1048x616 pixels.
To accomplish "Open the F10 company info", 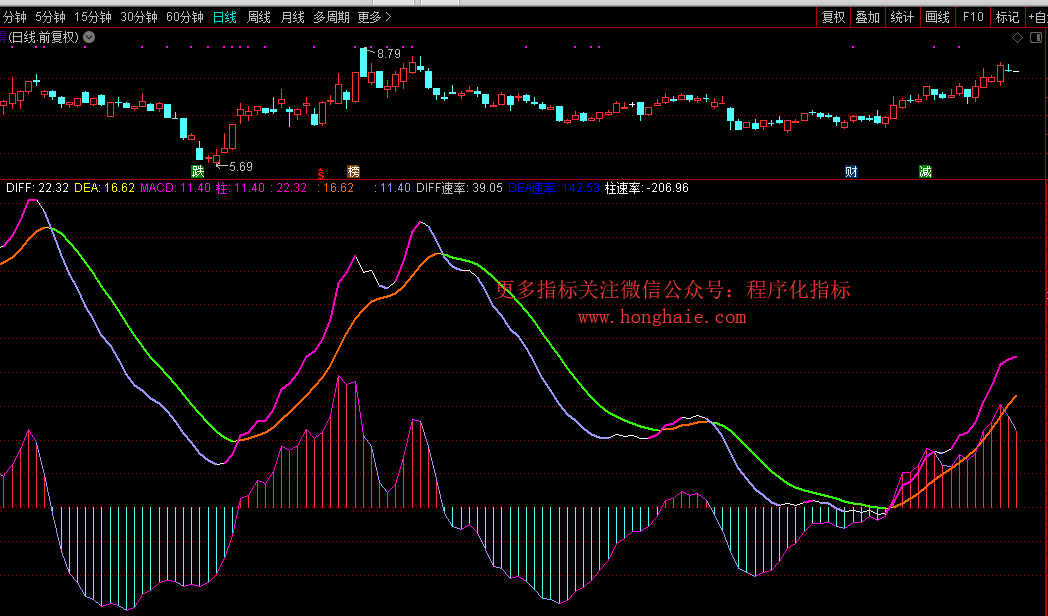I will coord(972,17).
